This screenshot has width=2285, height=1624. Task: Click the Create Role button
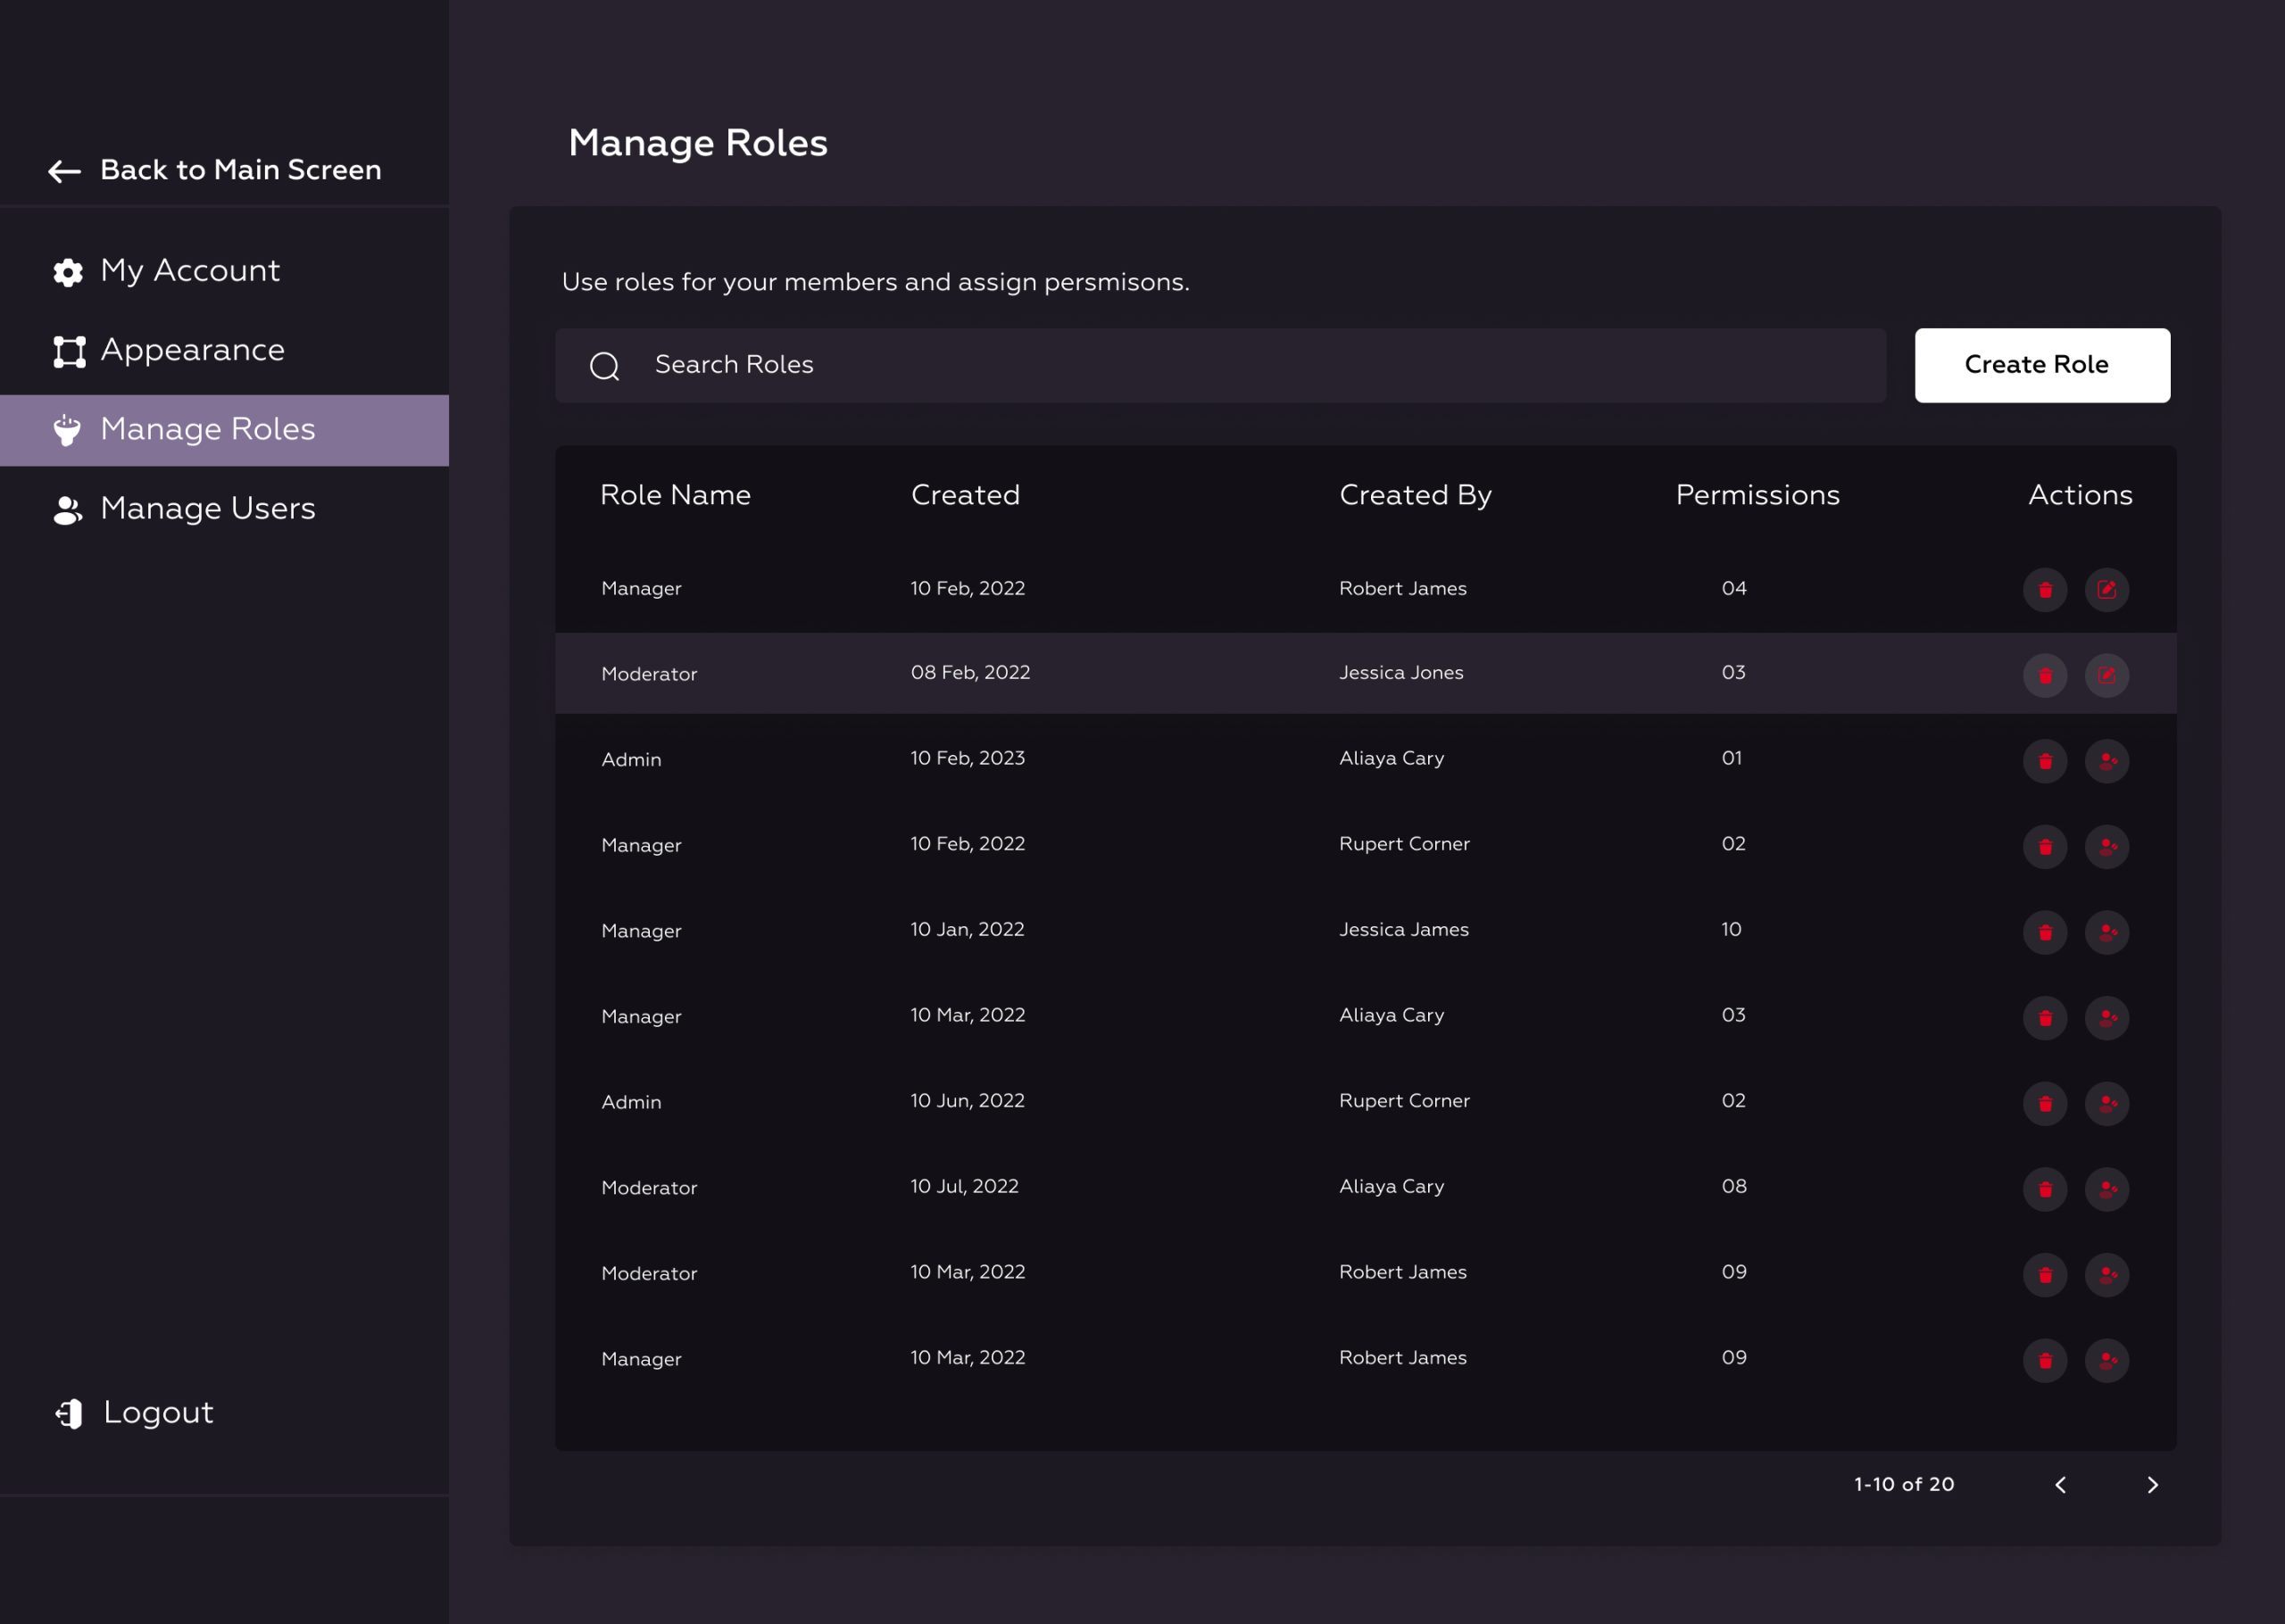tap(2041, 365)
